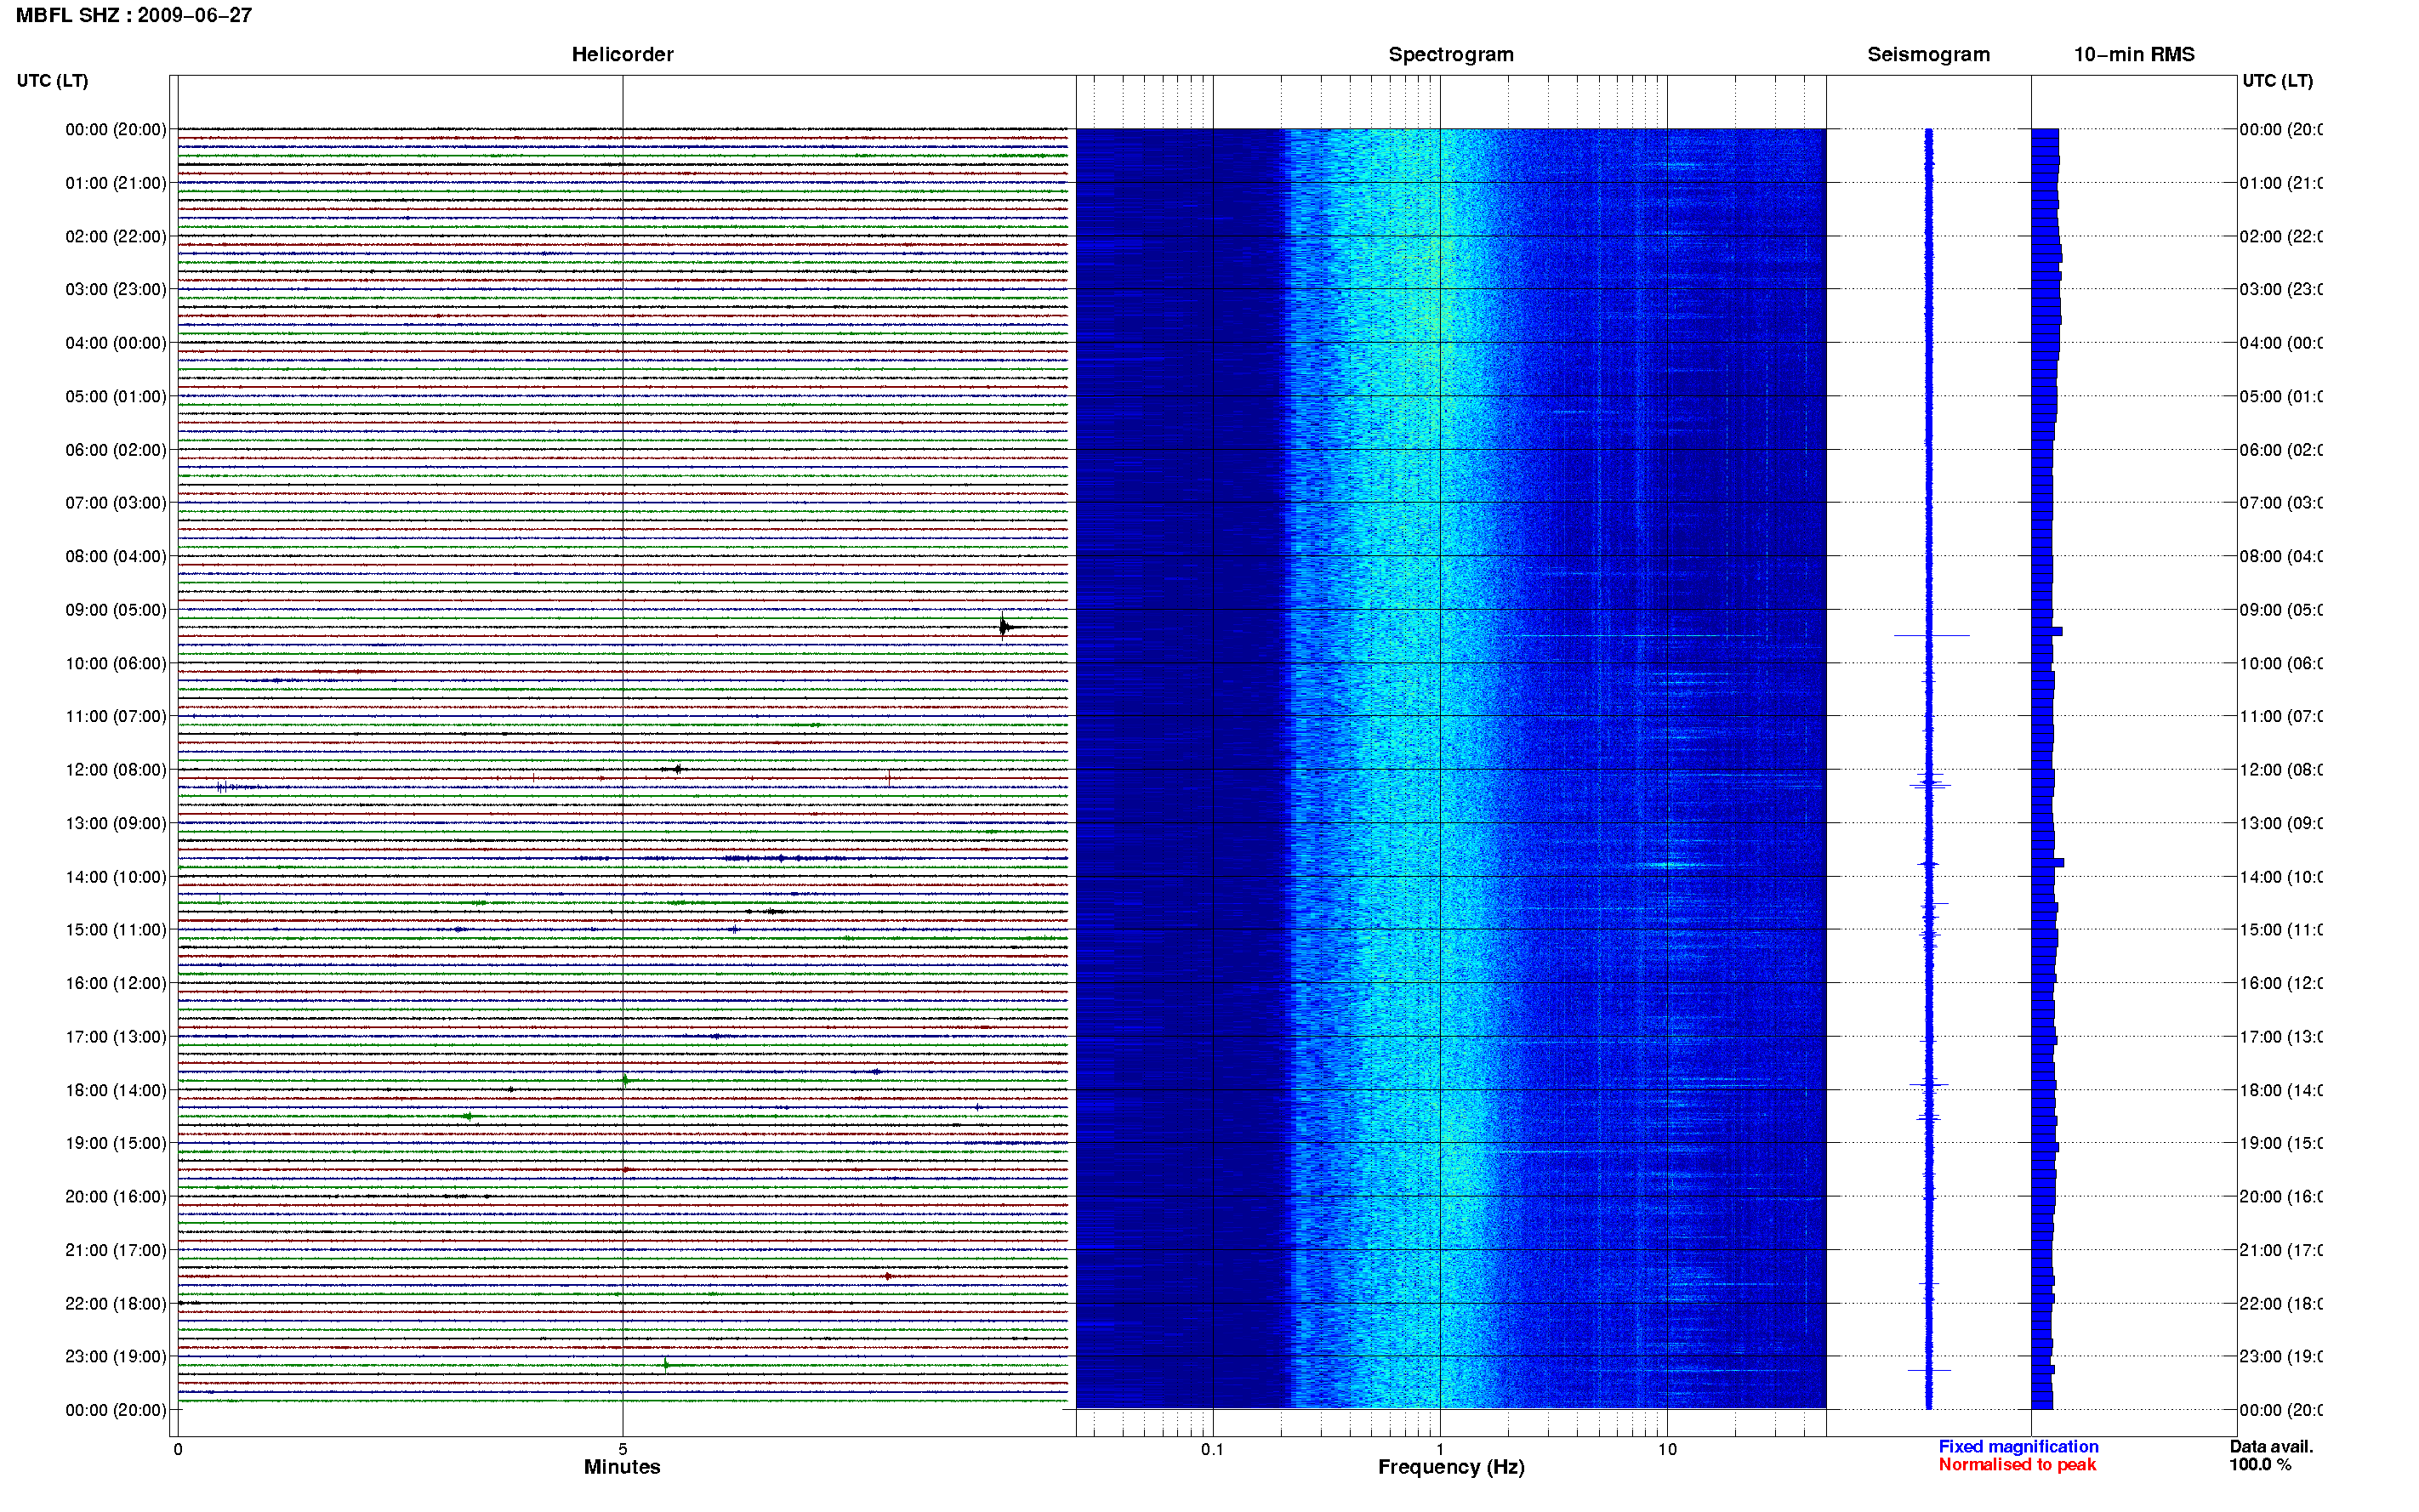Click the seismogram spike after 23:00

[1929, 1370]
